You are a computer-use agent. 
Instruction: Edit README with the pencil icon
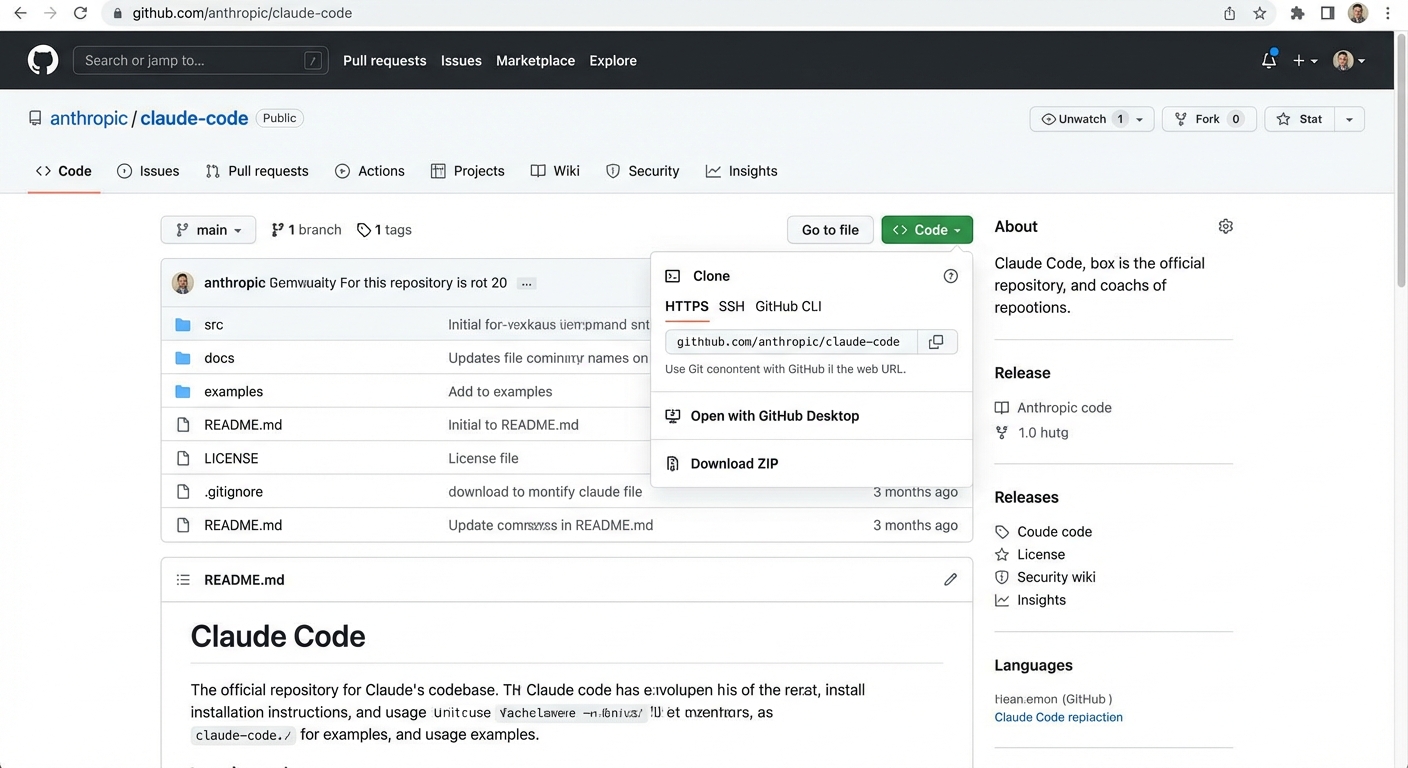point(951,580)
